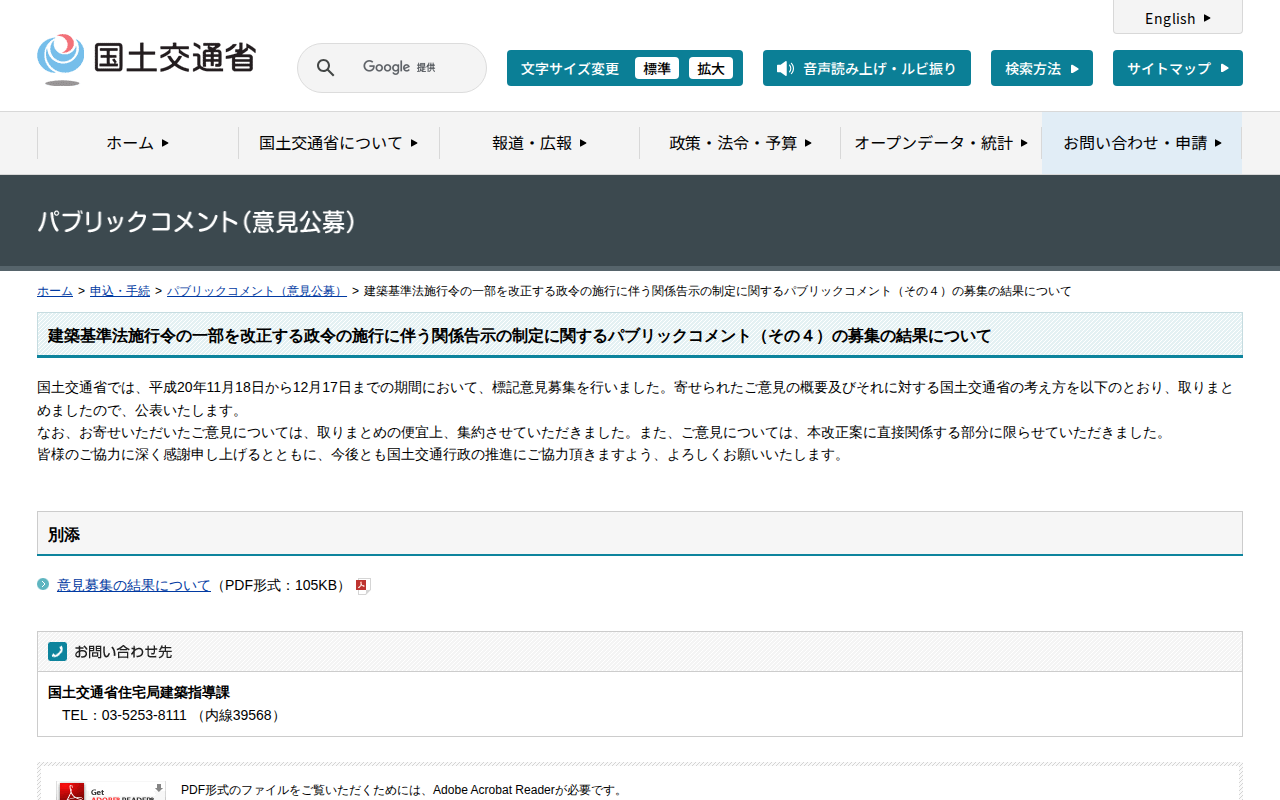Click the Get Adobe Reader badge
Viewport: 1280px width, 800px height.
tap(111, 790)
